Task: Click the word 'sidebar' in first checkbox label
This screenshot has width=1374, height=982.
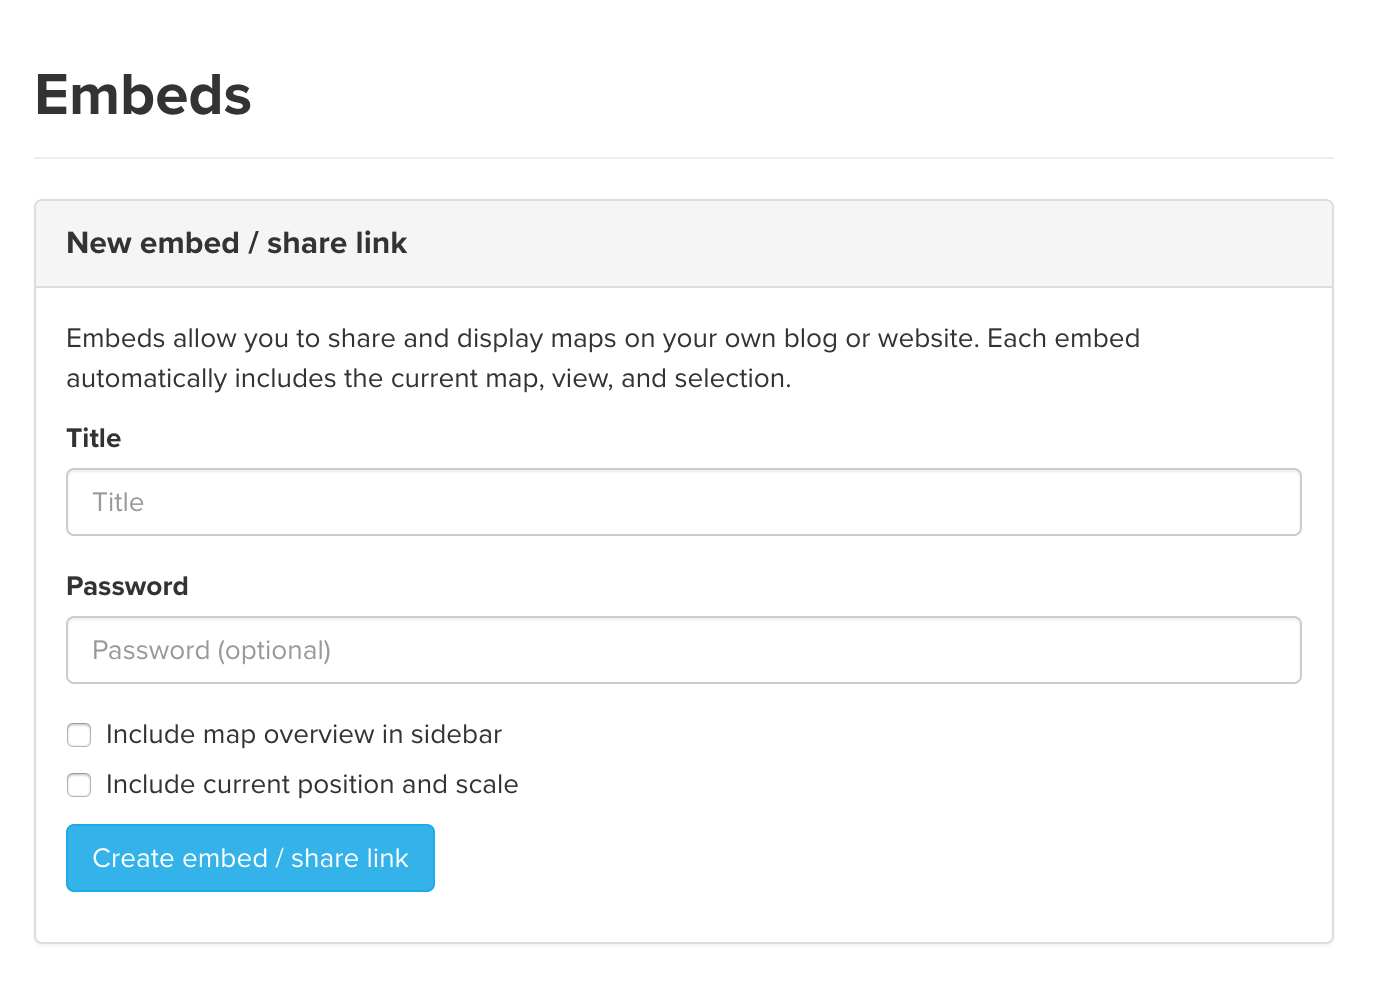Action: pos(456,734)
